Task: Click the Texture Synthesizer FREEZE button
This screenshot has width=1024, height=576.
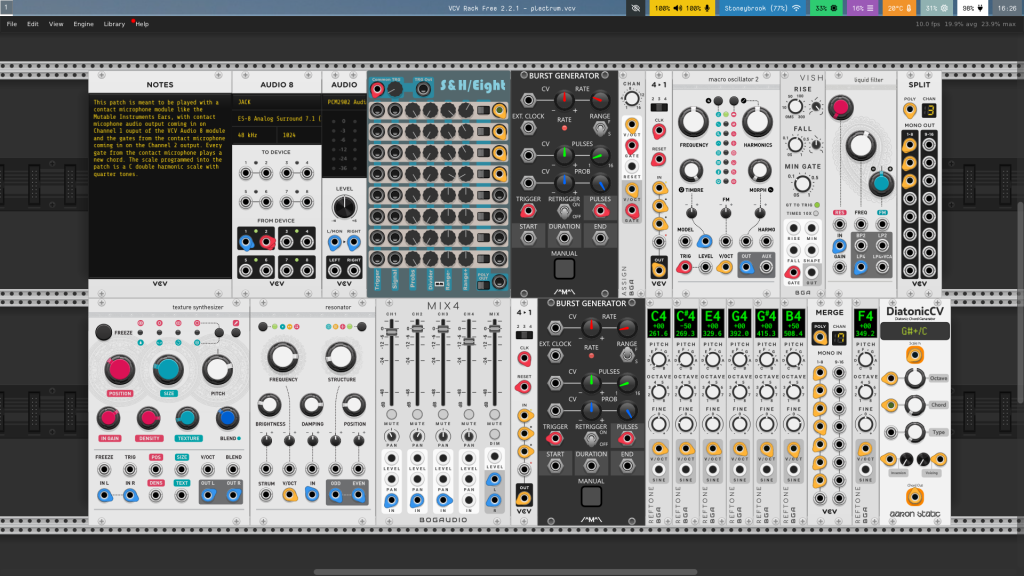Action: point(103,332)
